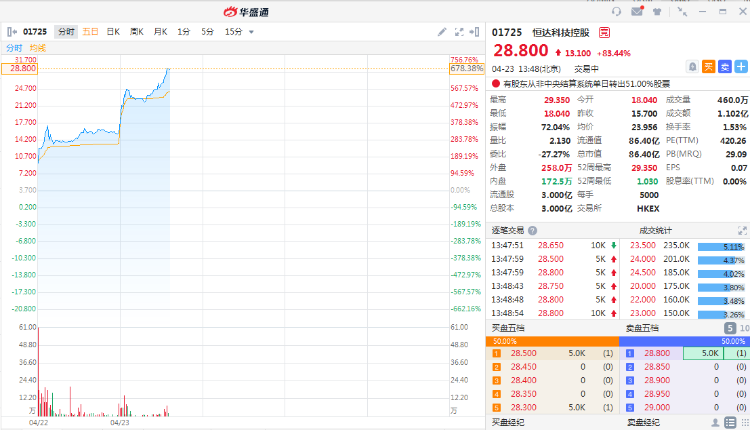Open the messages envelope icon

tap(637, 11)
